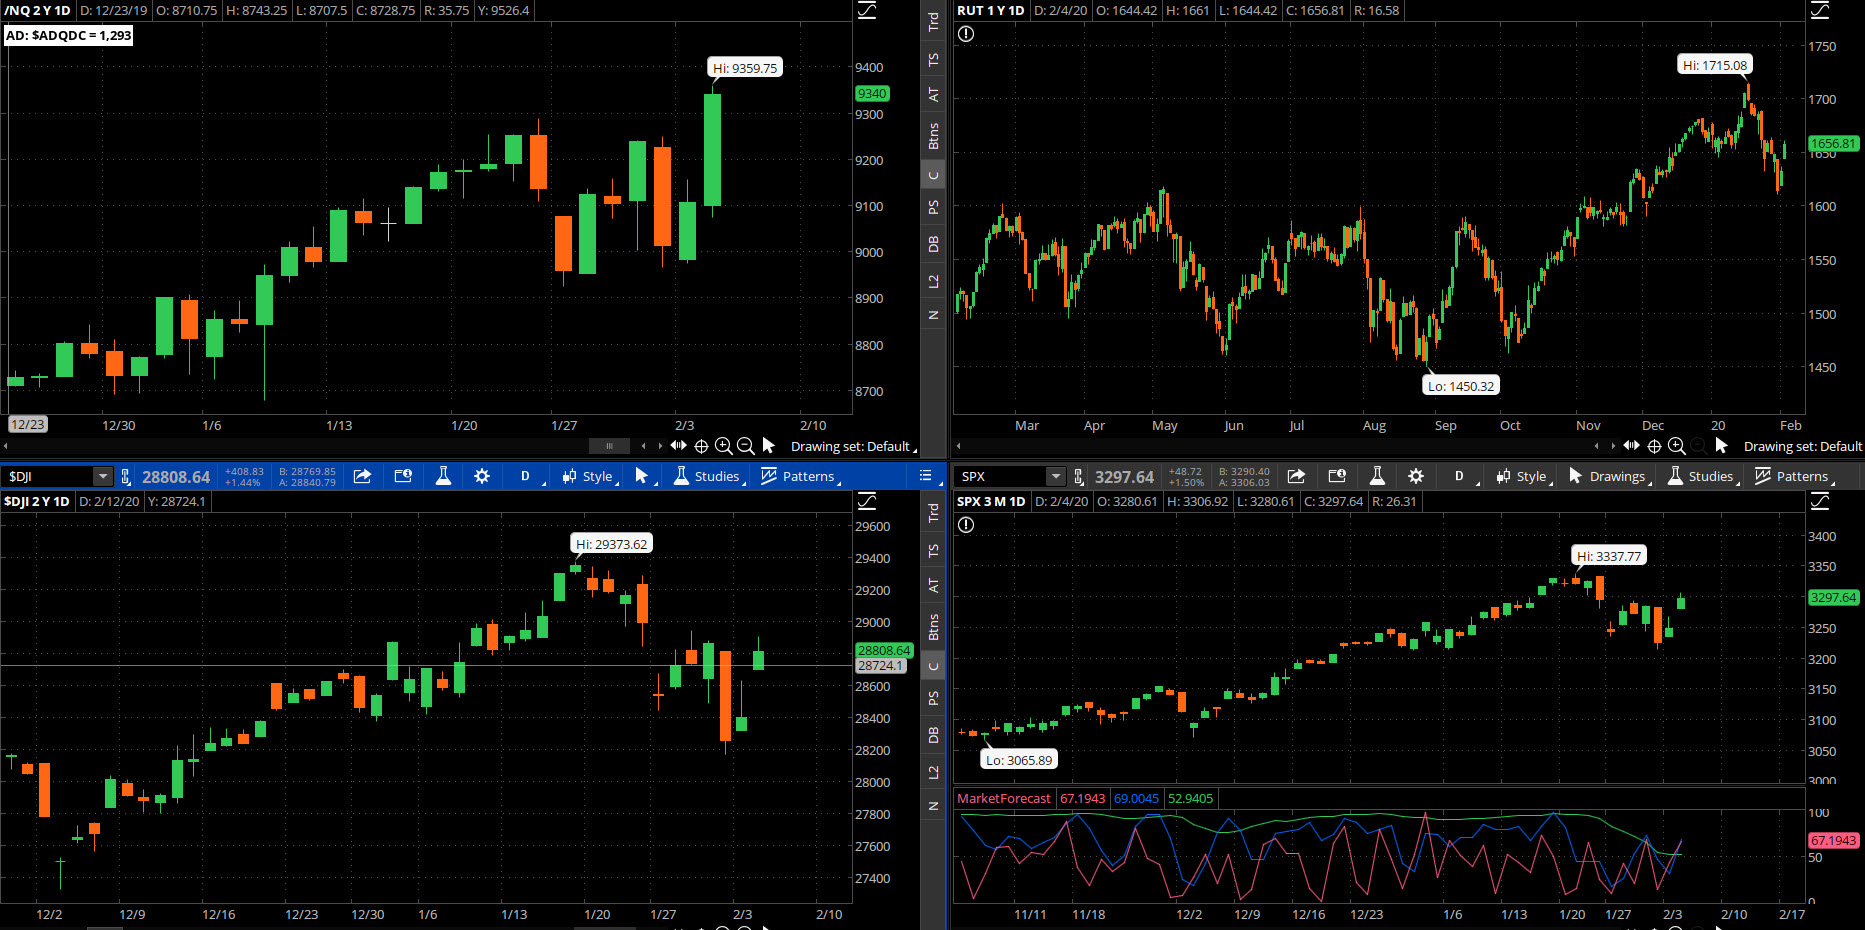Open N tab beside $DJI chart

click(x=933, y=806)
